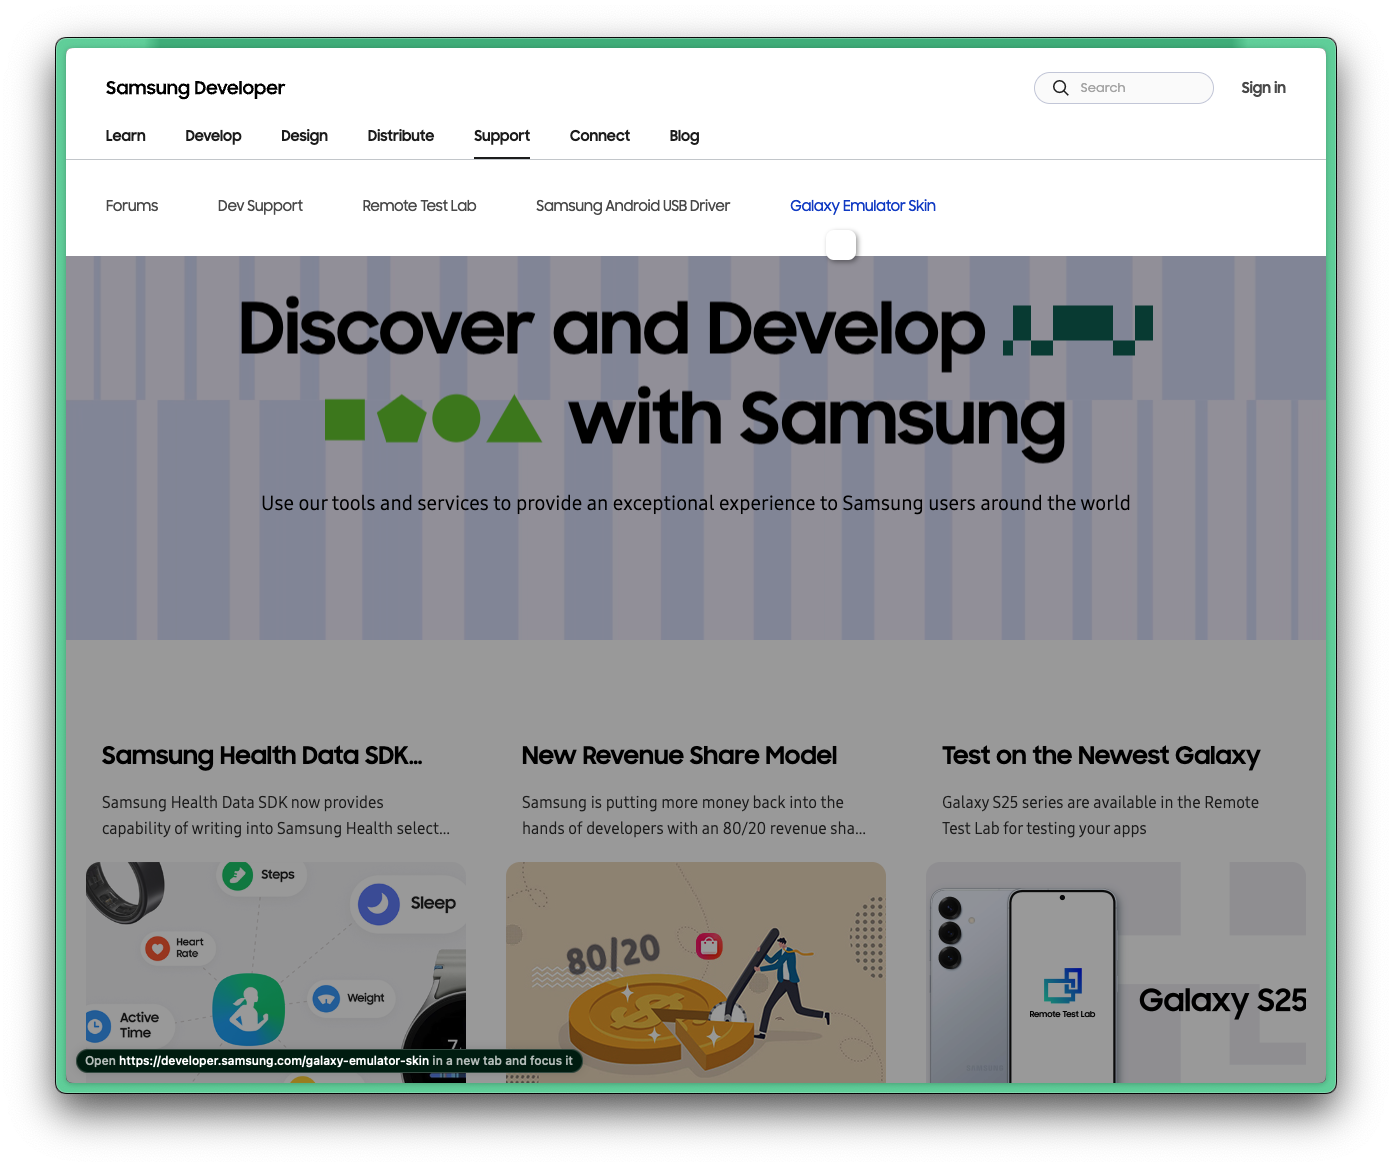Image resolution: width=1392 pixels, height=1167 pixels.
Task: Click the Samsung Developer logo
Action: [195, 88]
